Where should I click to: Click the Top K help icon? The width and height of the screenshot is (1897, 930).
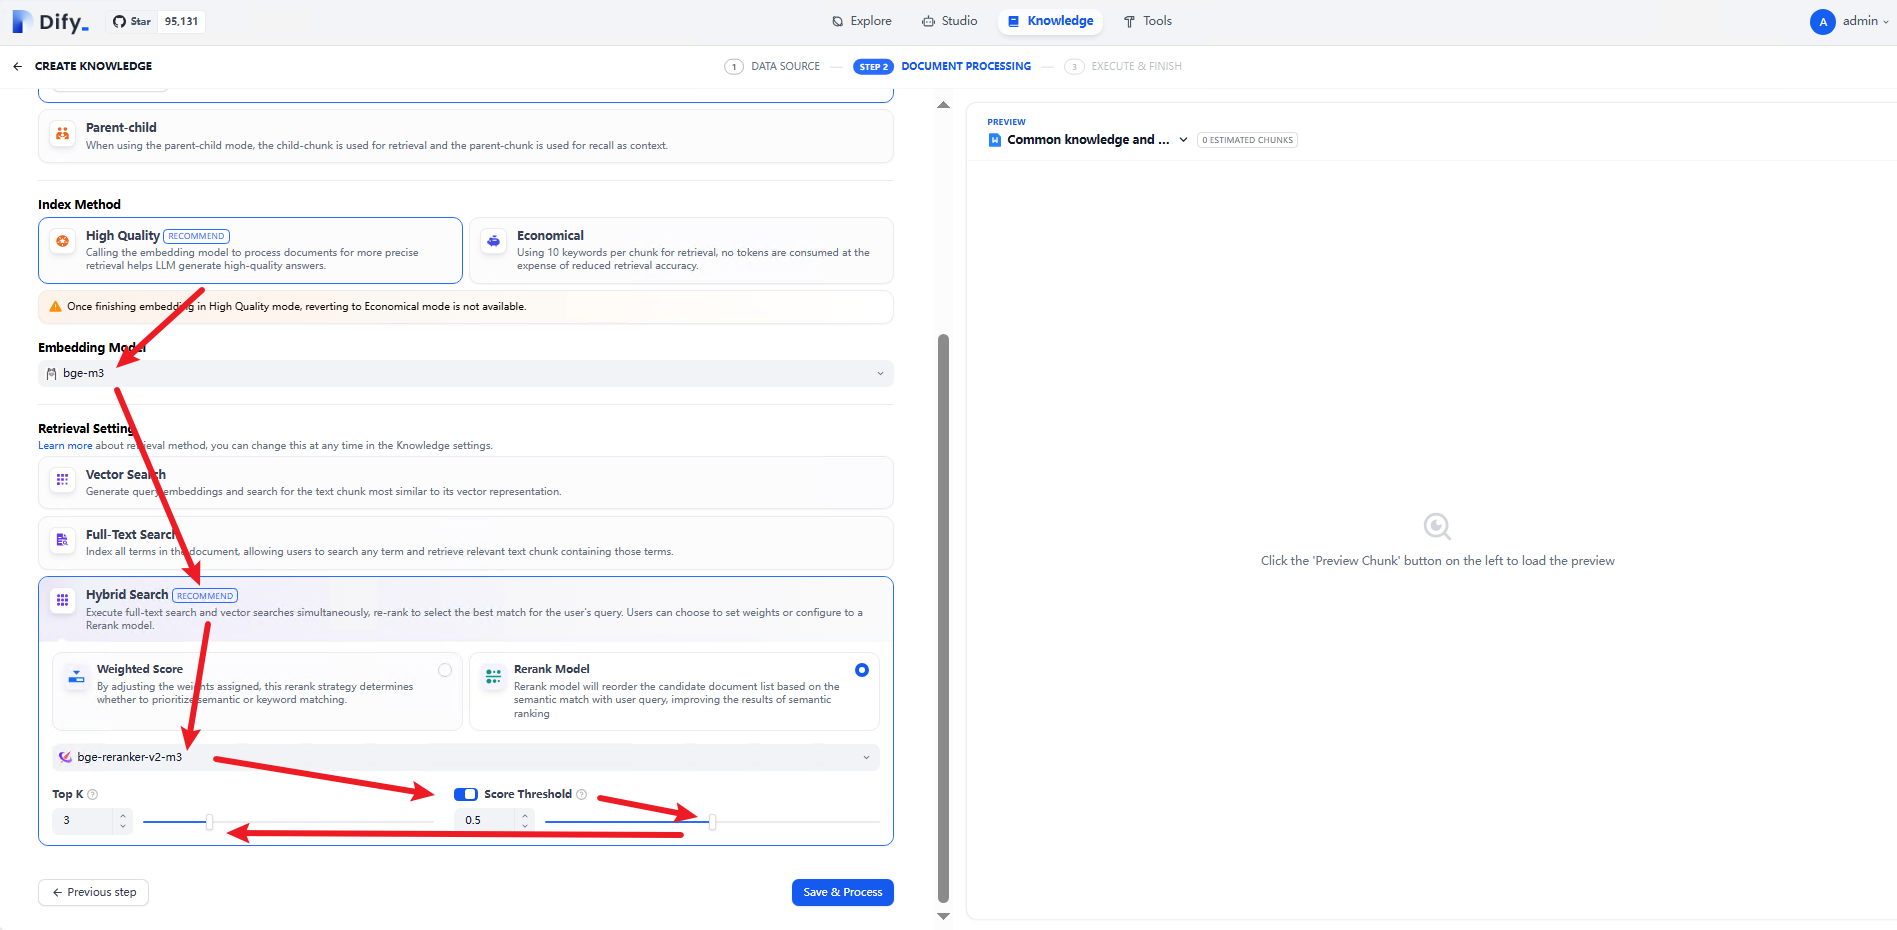(93, 794)
